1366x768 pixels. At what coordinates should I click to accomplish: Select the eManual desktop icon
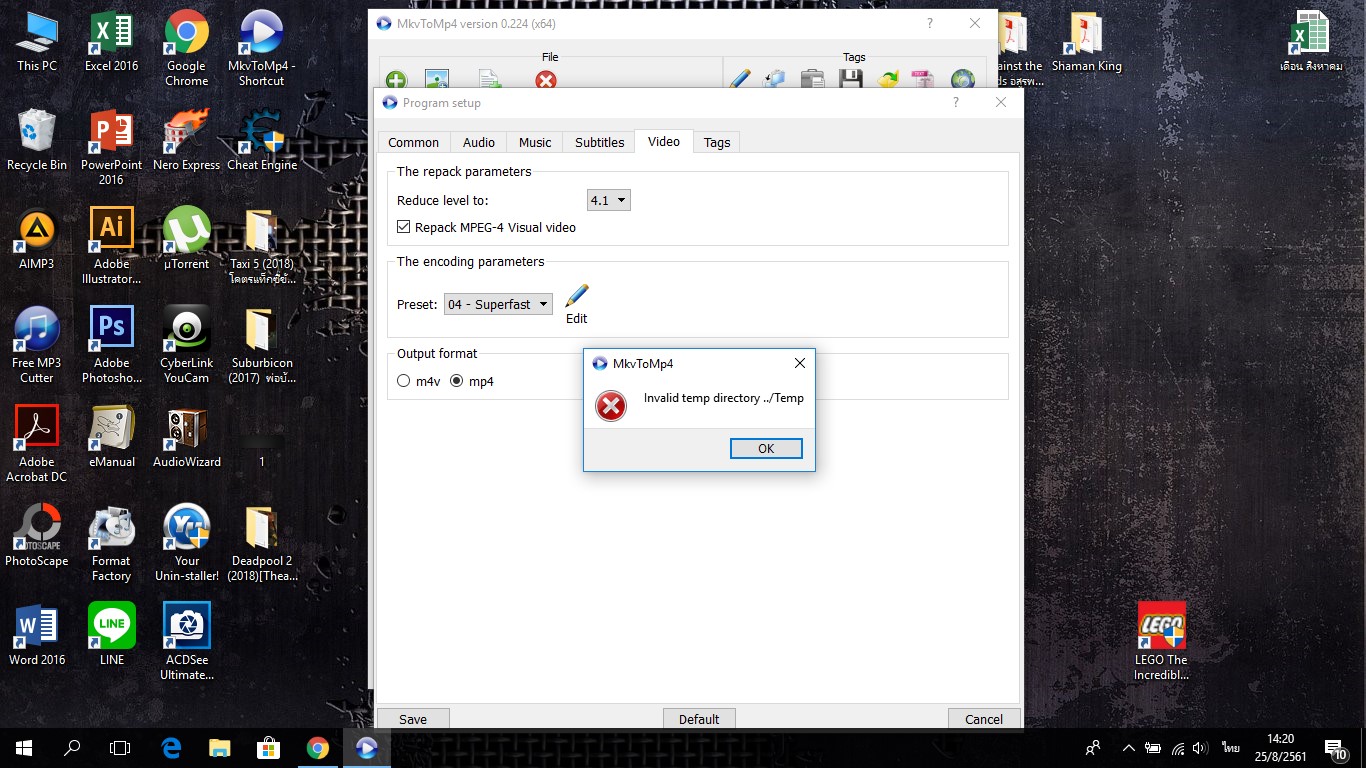coord(112,437)
